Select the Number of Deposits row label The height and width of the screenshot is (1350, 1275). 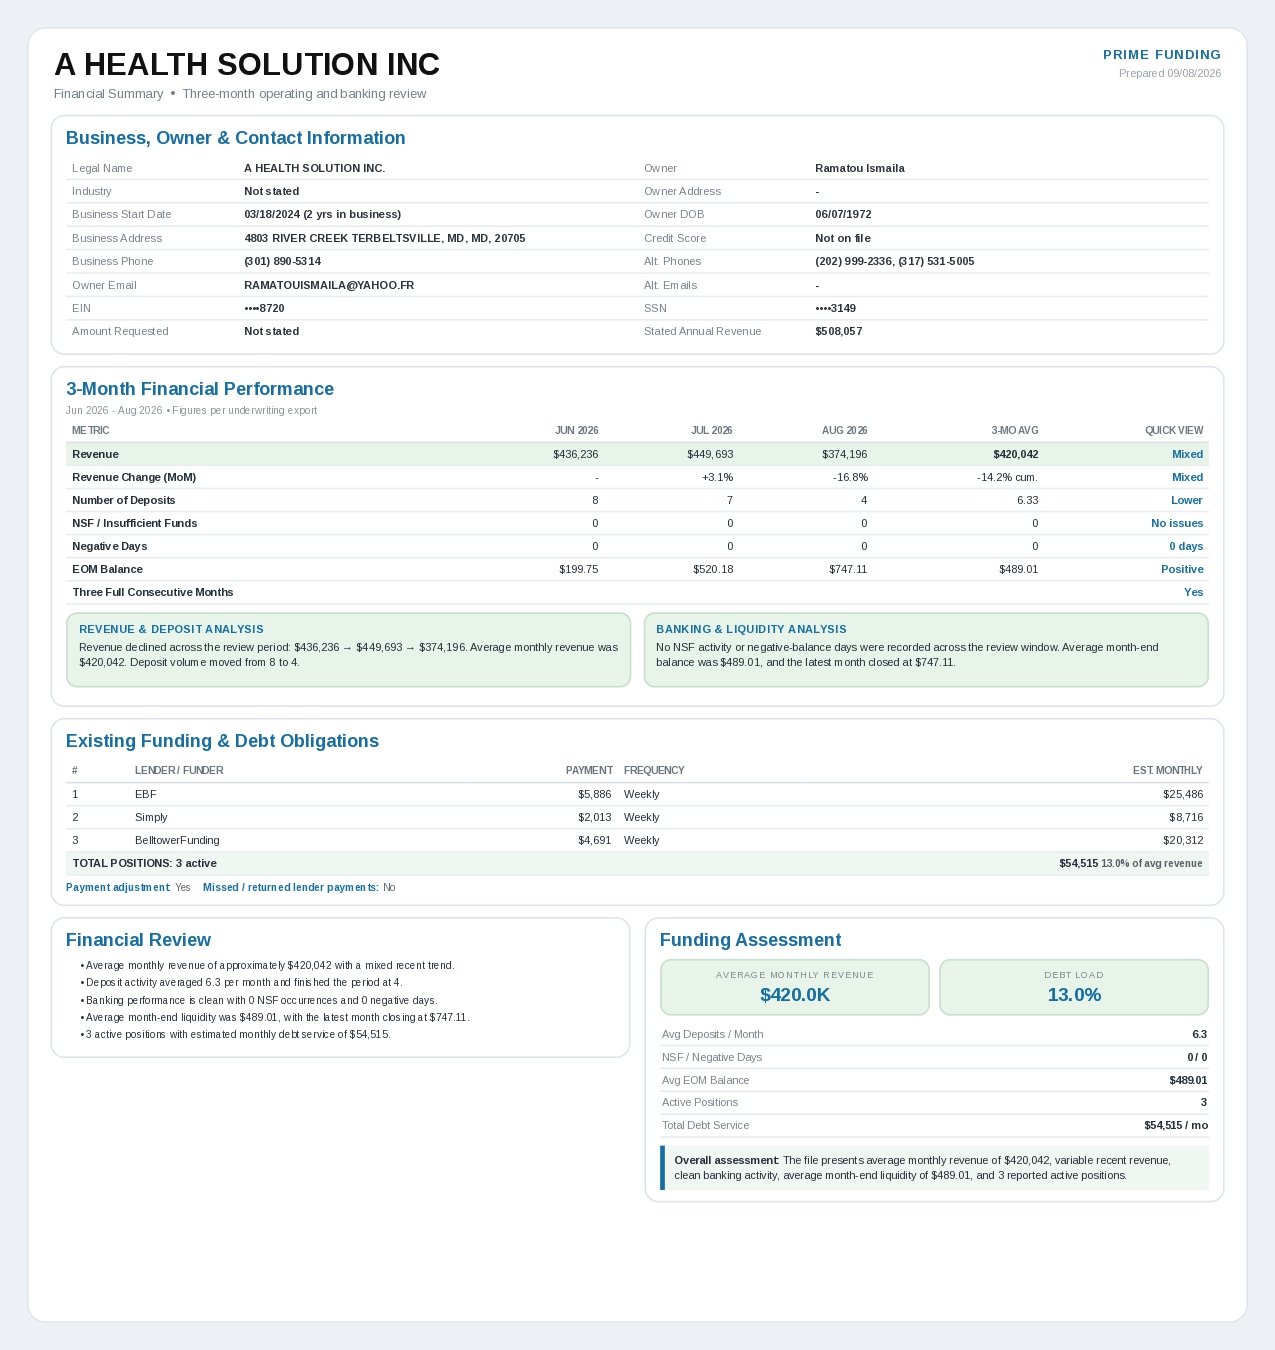tap(124, 500)
